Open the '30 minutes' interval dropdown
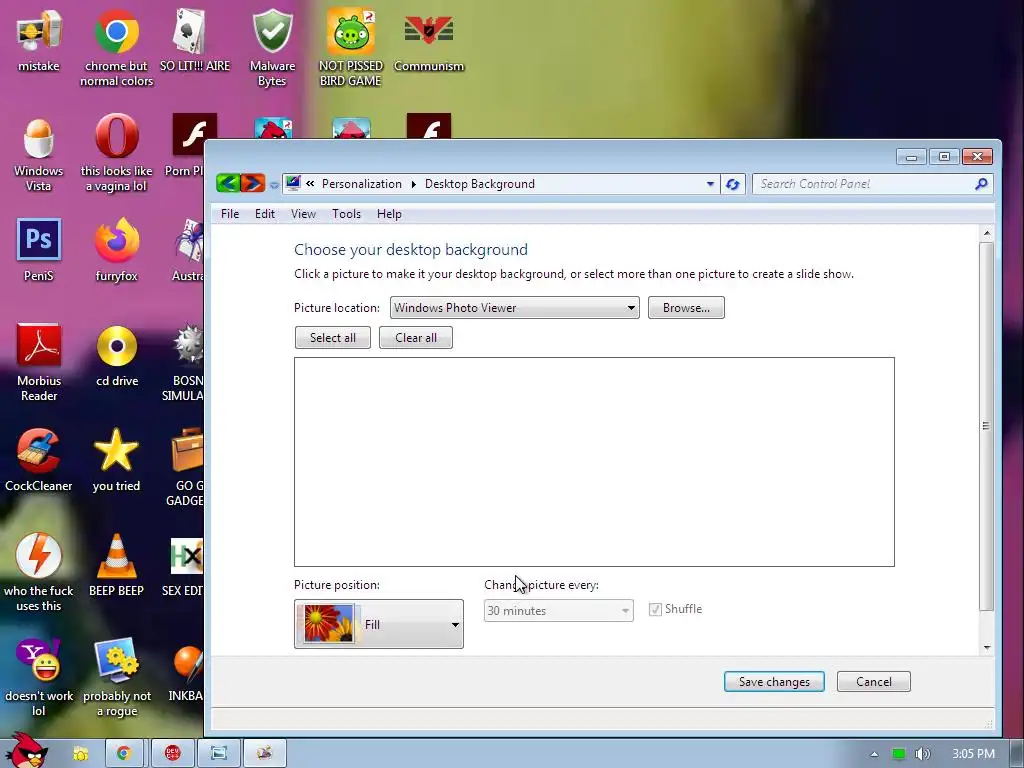The image size is (1024, 768). [558, 611]
